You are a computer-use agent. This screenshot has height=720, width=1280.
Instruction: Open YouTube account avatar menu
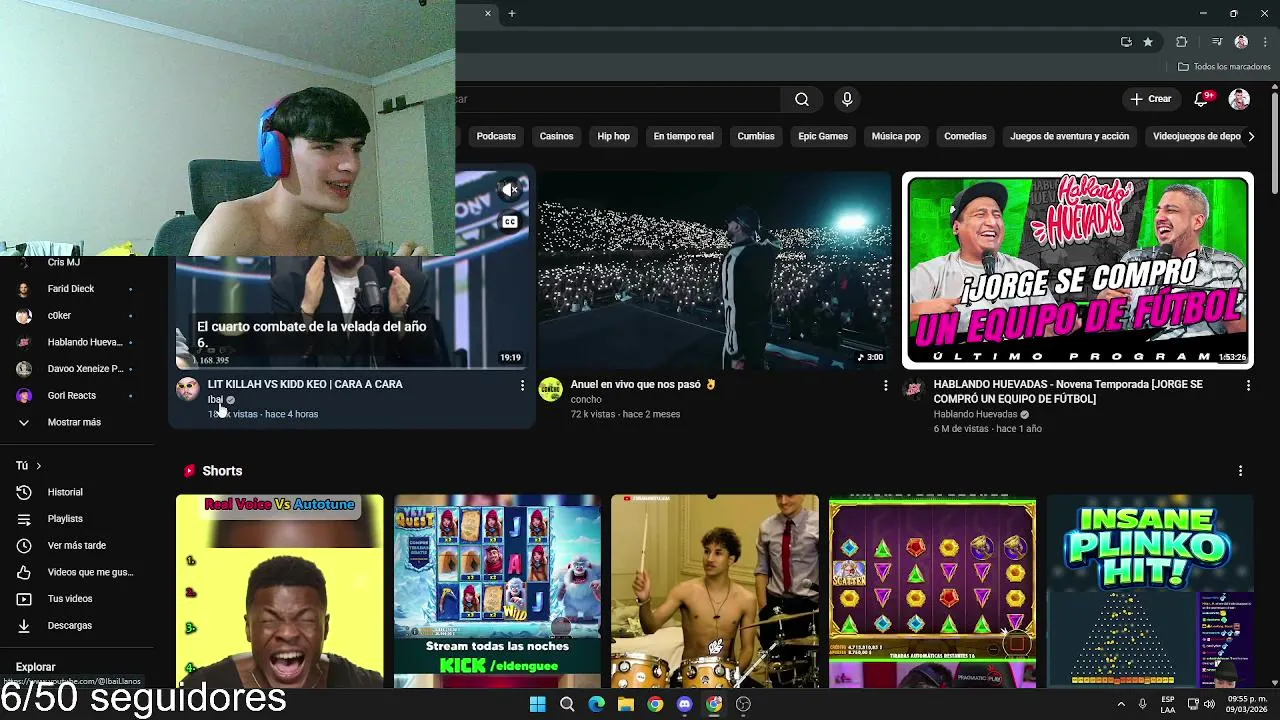pyautogui.click(x=1239, y=99)
